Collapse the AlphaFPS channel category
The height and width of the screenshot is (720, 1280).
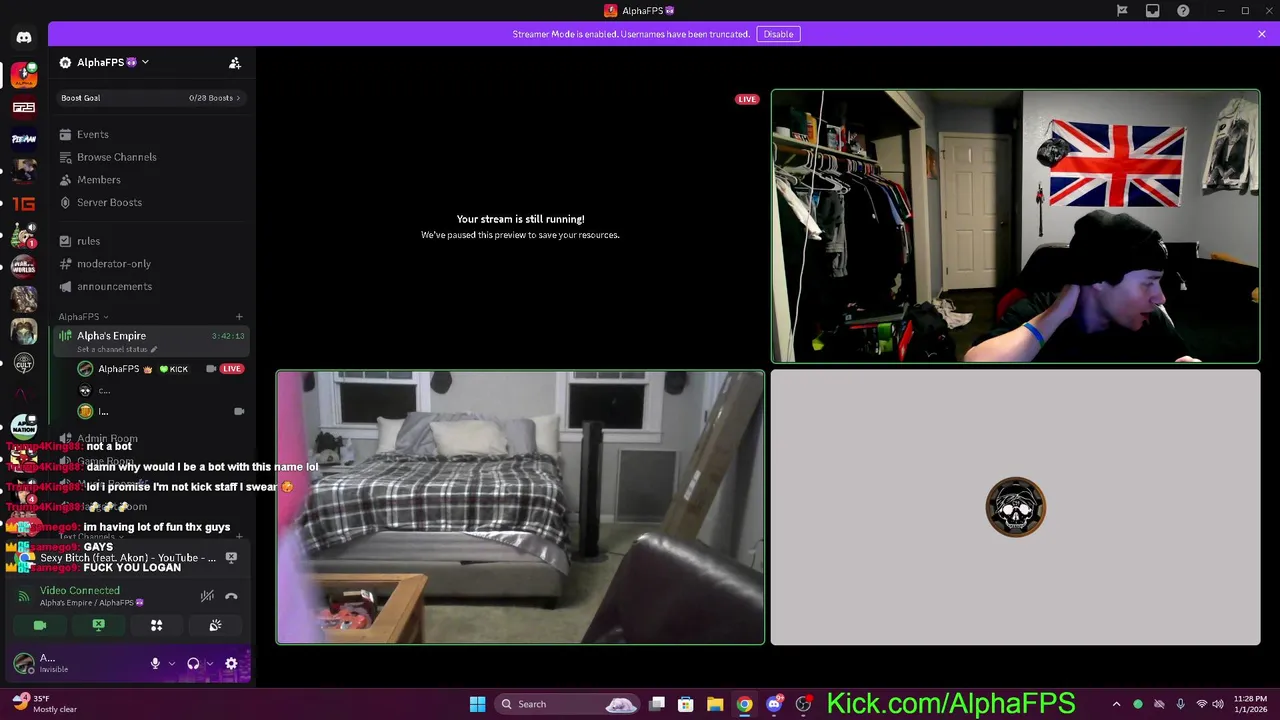[x=83, y=317]
